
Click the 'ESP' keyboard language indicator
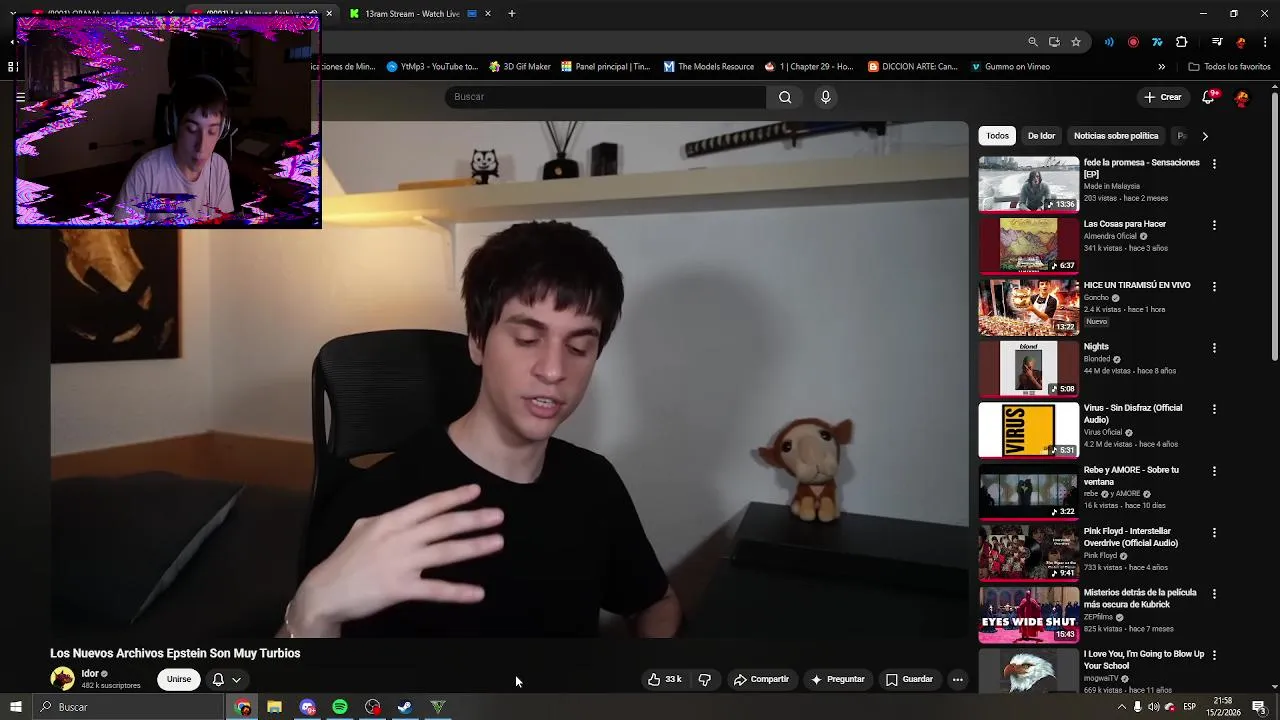(1189, 707)
